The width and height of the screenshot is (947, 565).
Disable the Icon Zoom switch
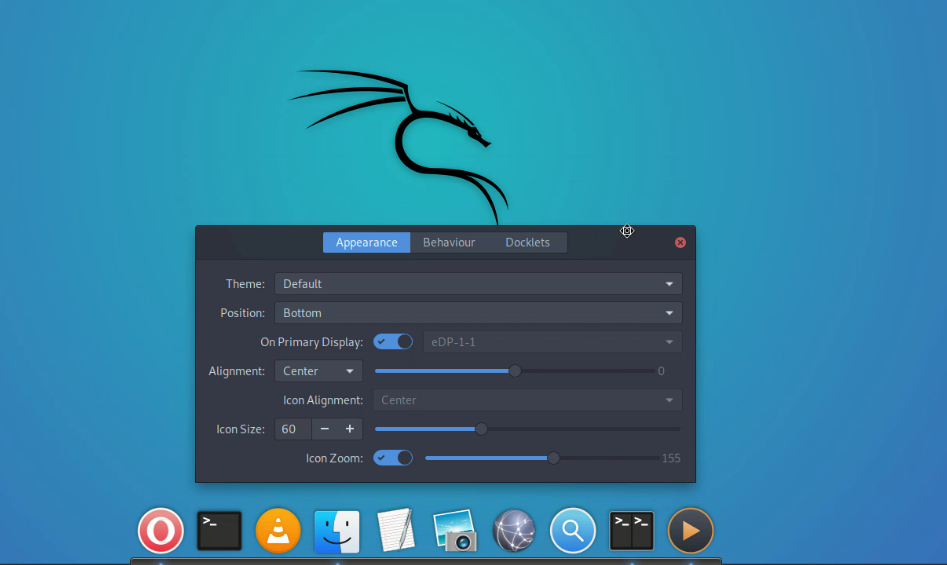[393, 458]
